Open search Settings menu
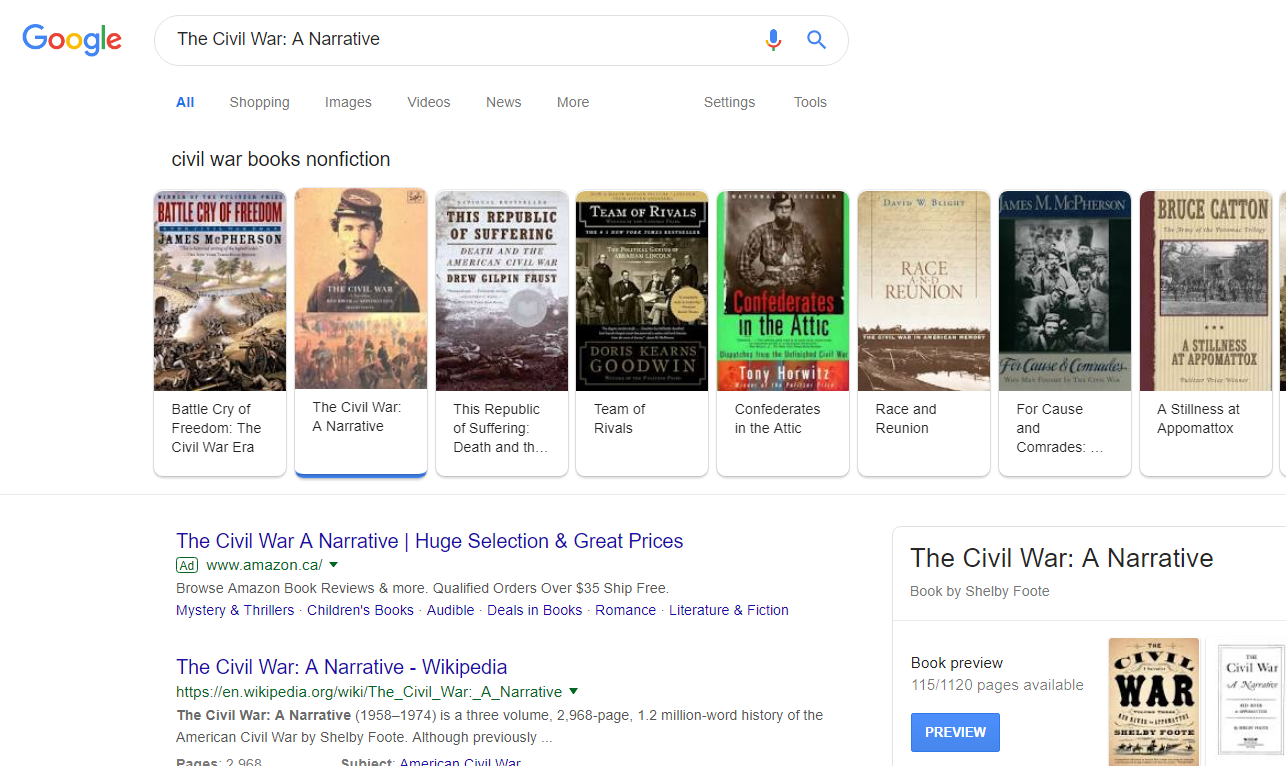Screen dimensions: 1286x766 pyautogui.click(x=729, y=102)
